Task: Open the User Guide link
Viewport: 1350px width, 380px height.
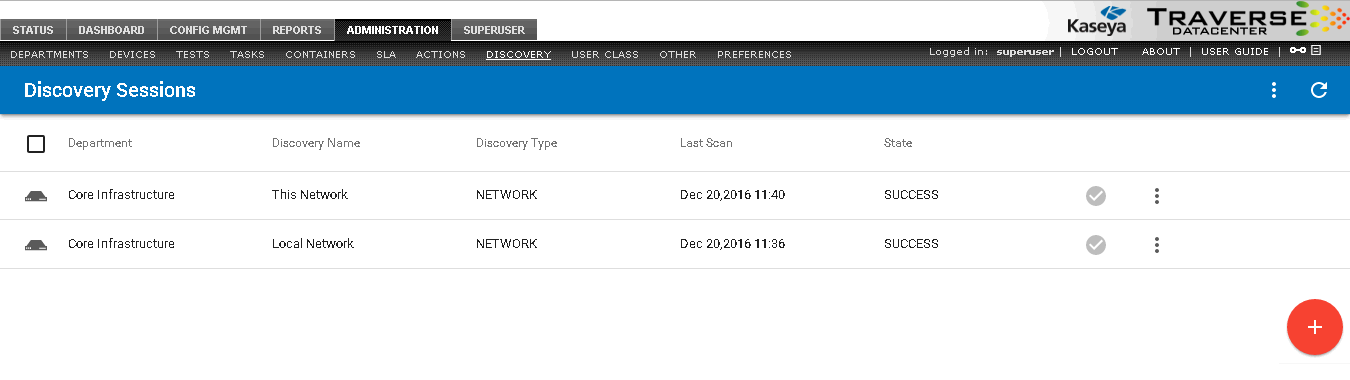Action: 1235,51
